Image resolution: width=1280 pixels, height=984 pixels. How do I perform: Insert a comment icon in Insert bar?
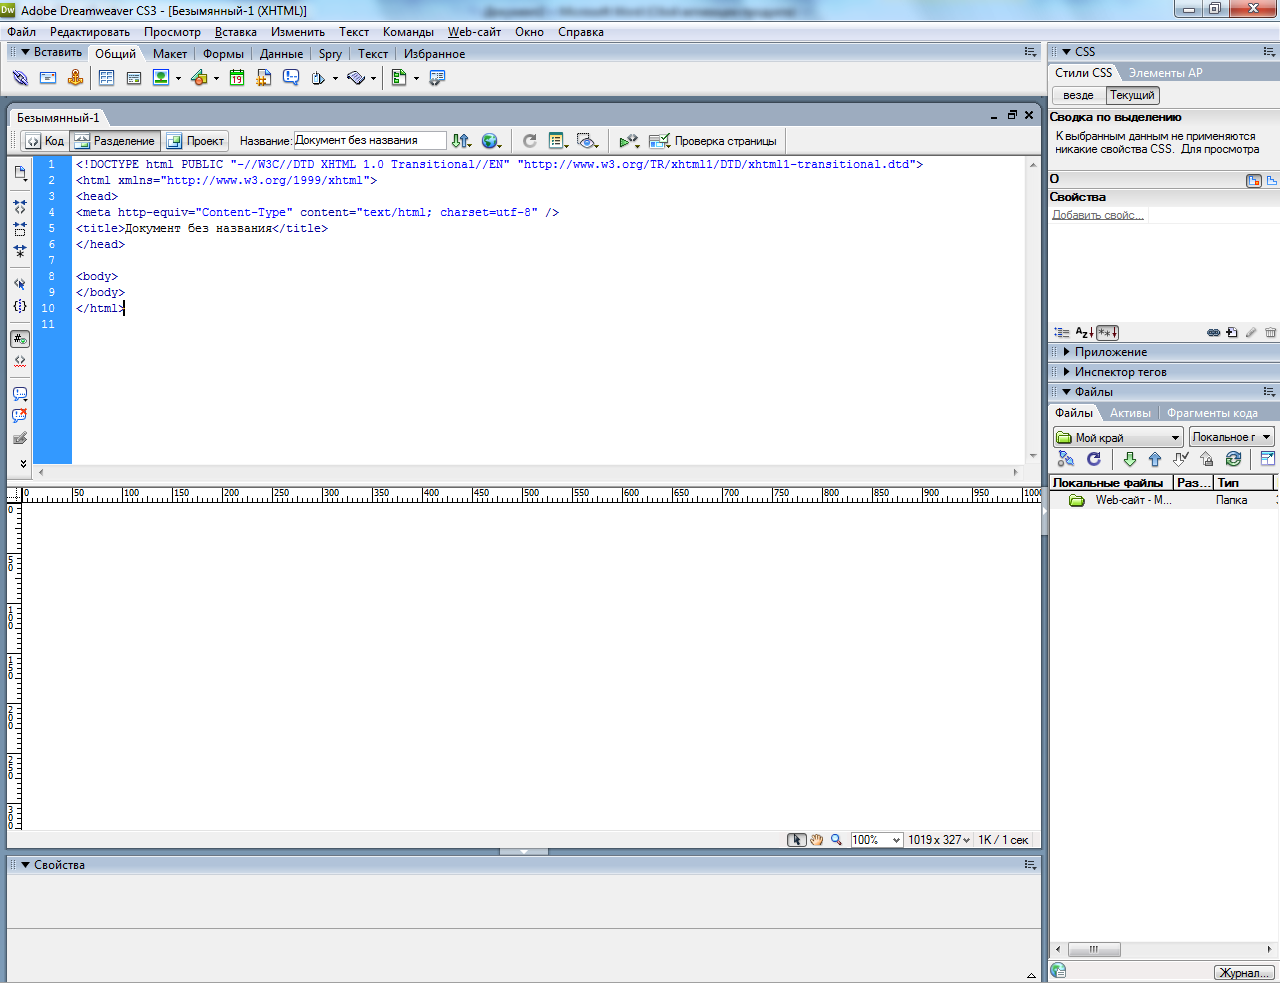click(291, 78)
